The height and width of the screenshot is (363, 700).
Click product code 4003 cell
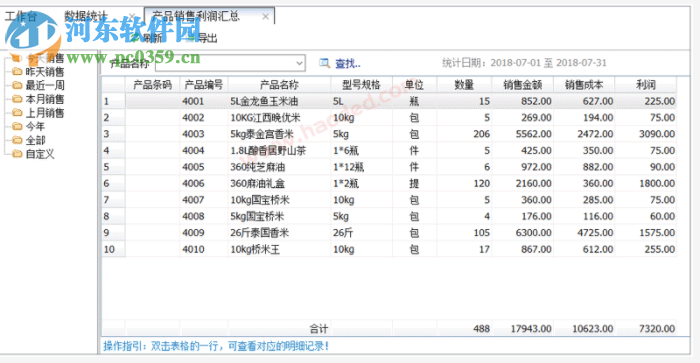tap(204, 134)
